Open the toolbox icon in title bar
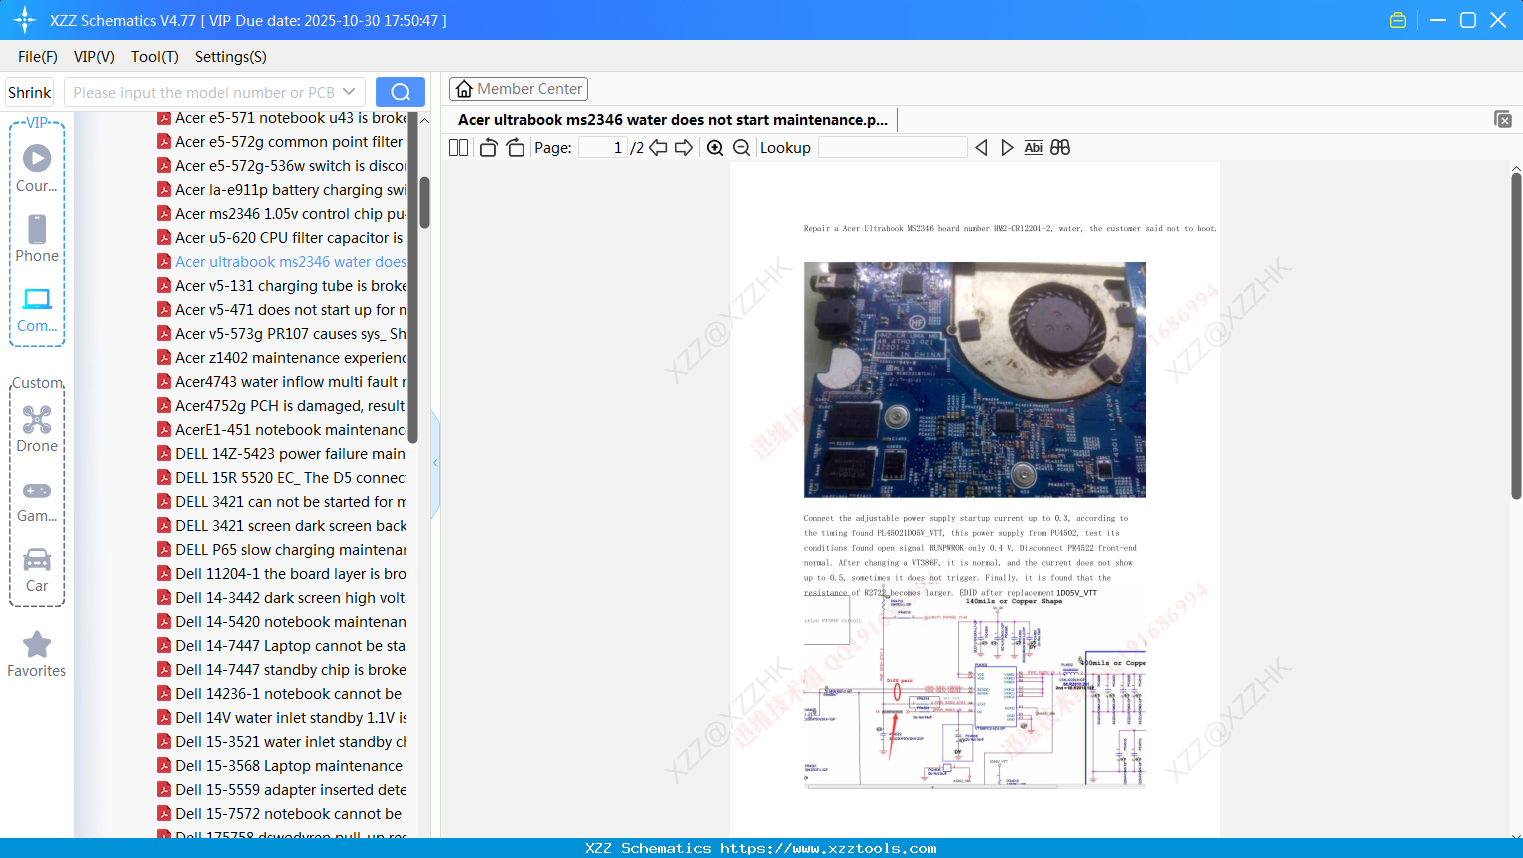Screen dimensions: 1523x858 pyautogui.click(x=1398, y=20)
